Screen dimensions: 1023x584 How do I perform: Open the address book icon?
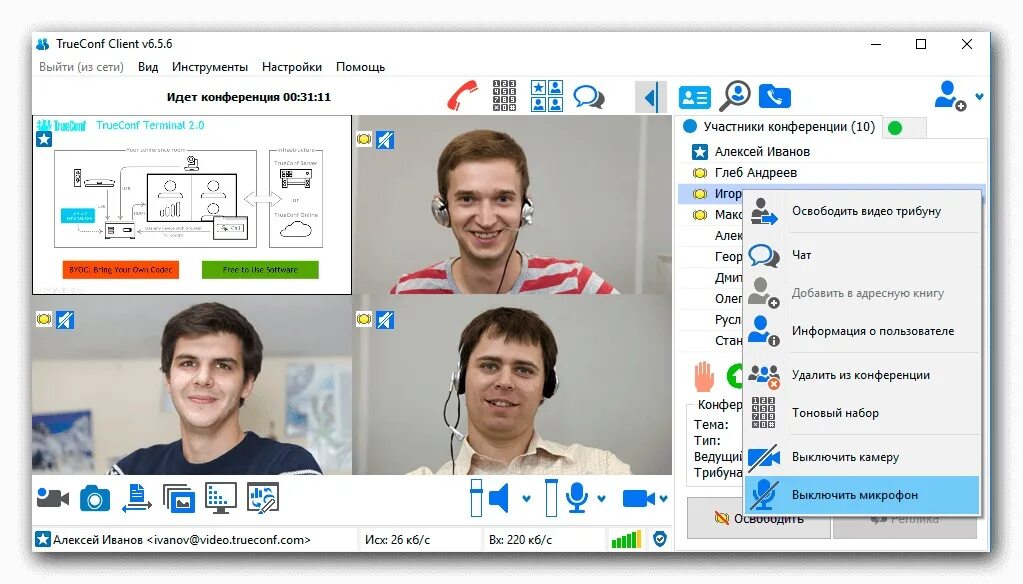[694, 97]
